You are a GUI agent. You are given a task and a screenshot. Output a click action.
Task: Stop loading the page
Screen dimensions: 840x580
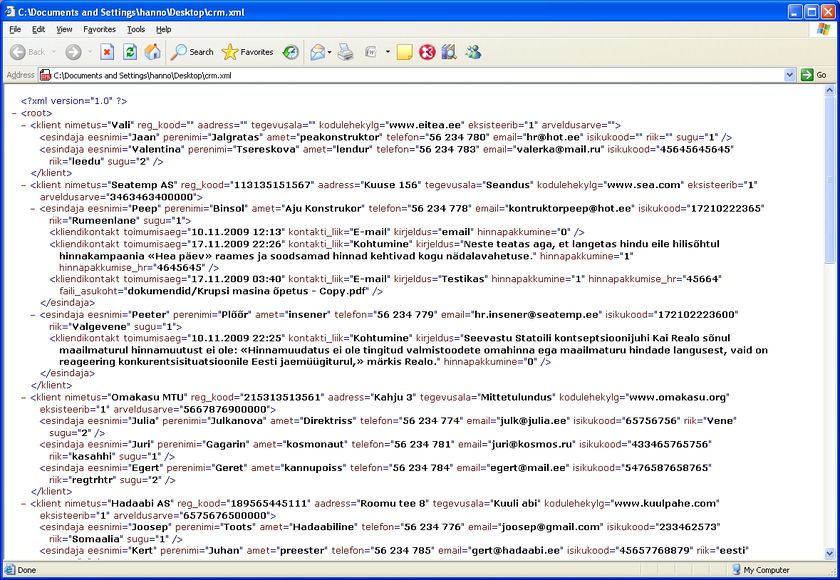(x=107, y=52)
